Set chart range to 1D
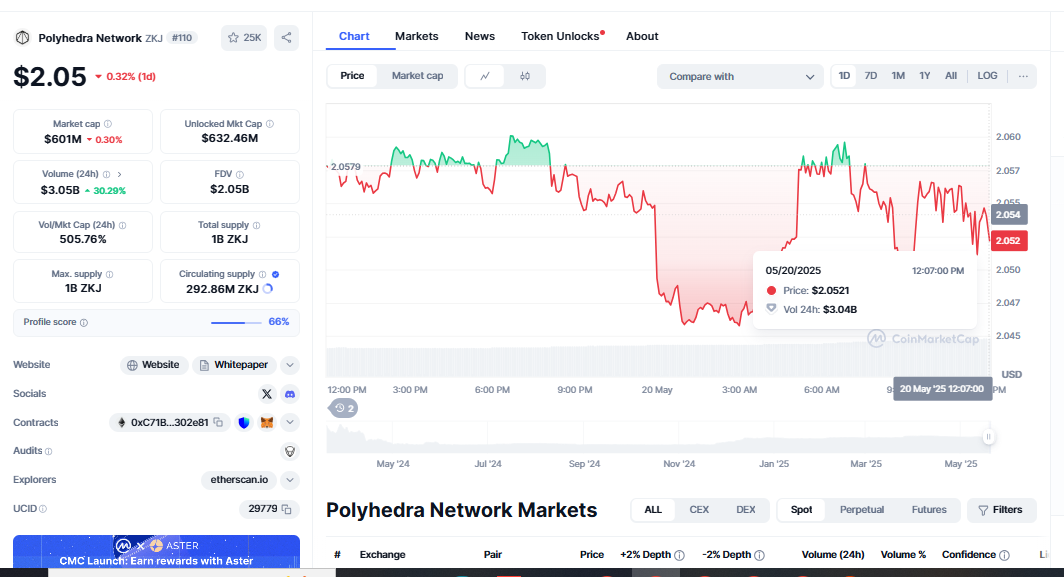This screenshot has height=577, width=1064. click(844, 76)
